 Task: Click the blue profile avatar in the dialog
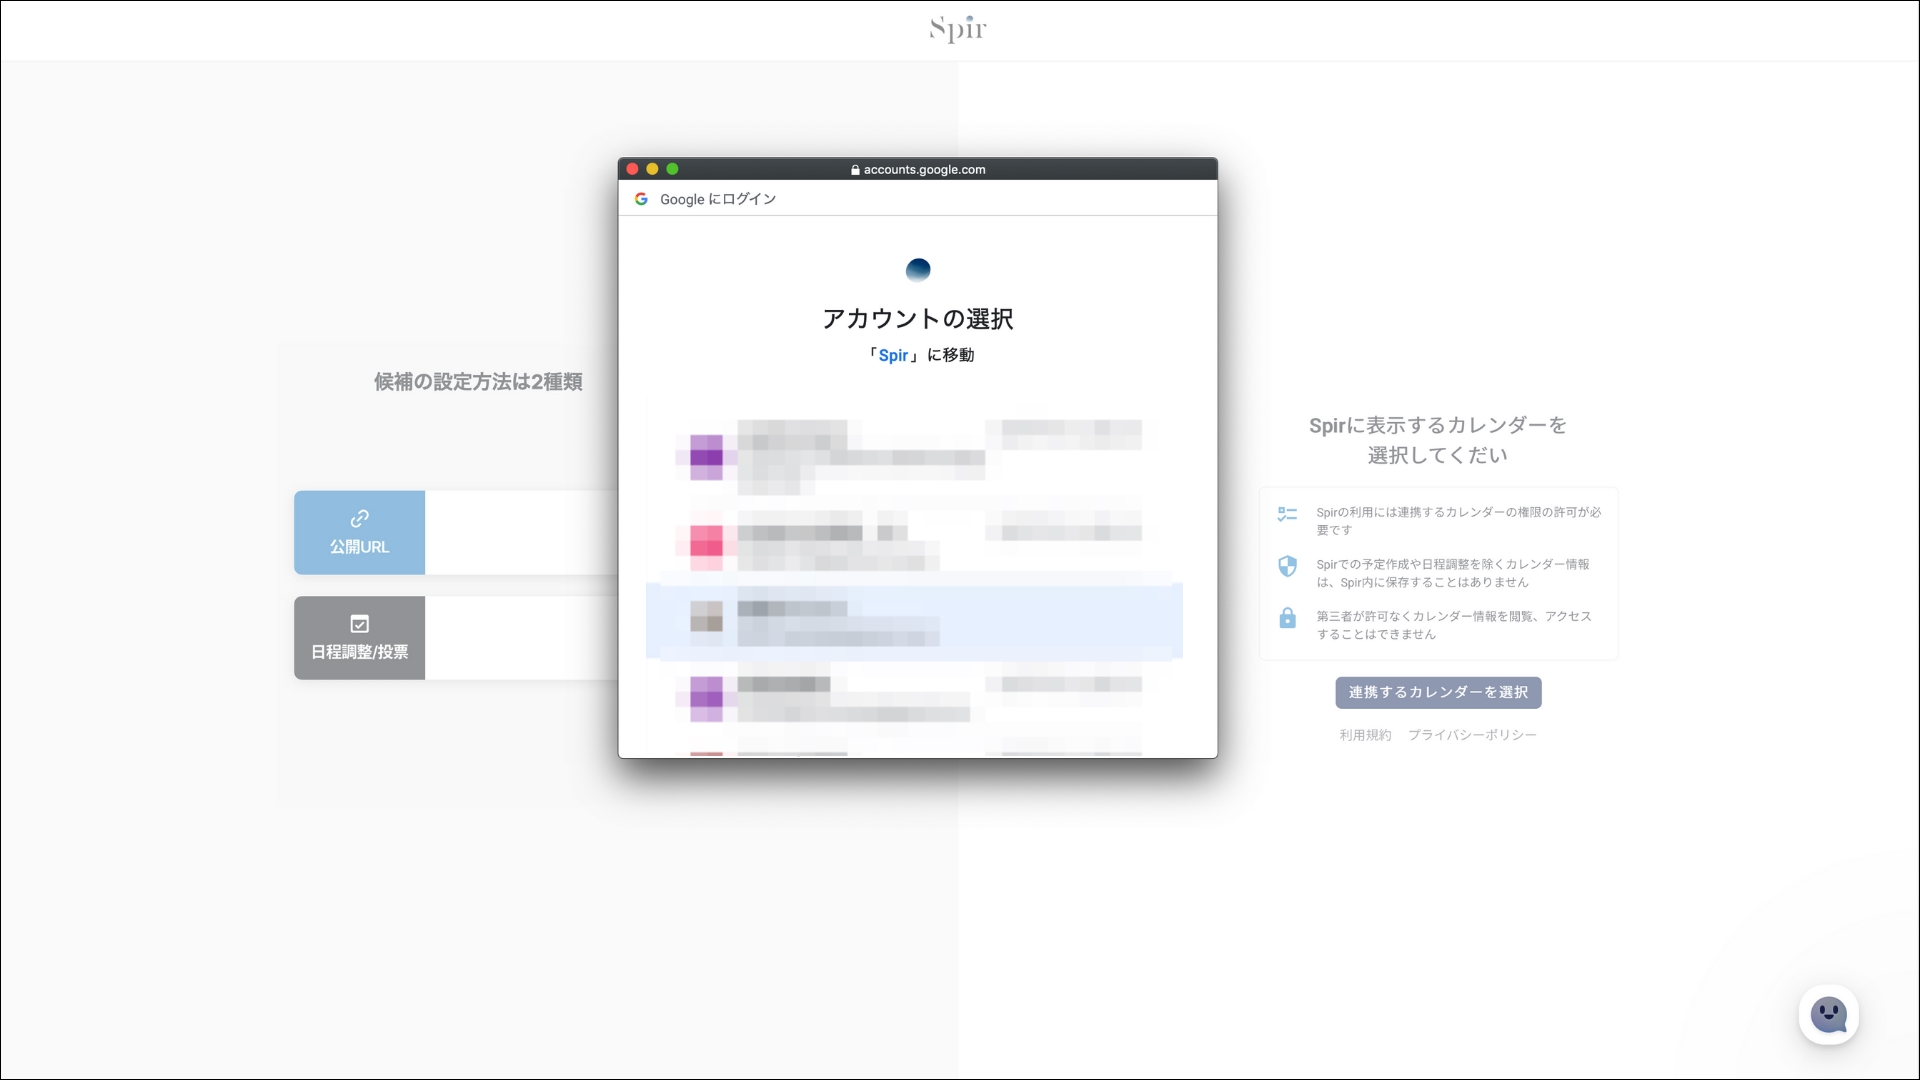(917, 270)
